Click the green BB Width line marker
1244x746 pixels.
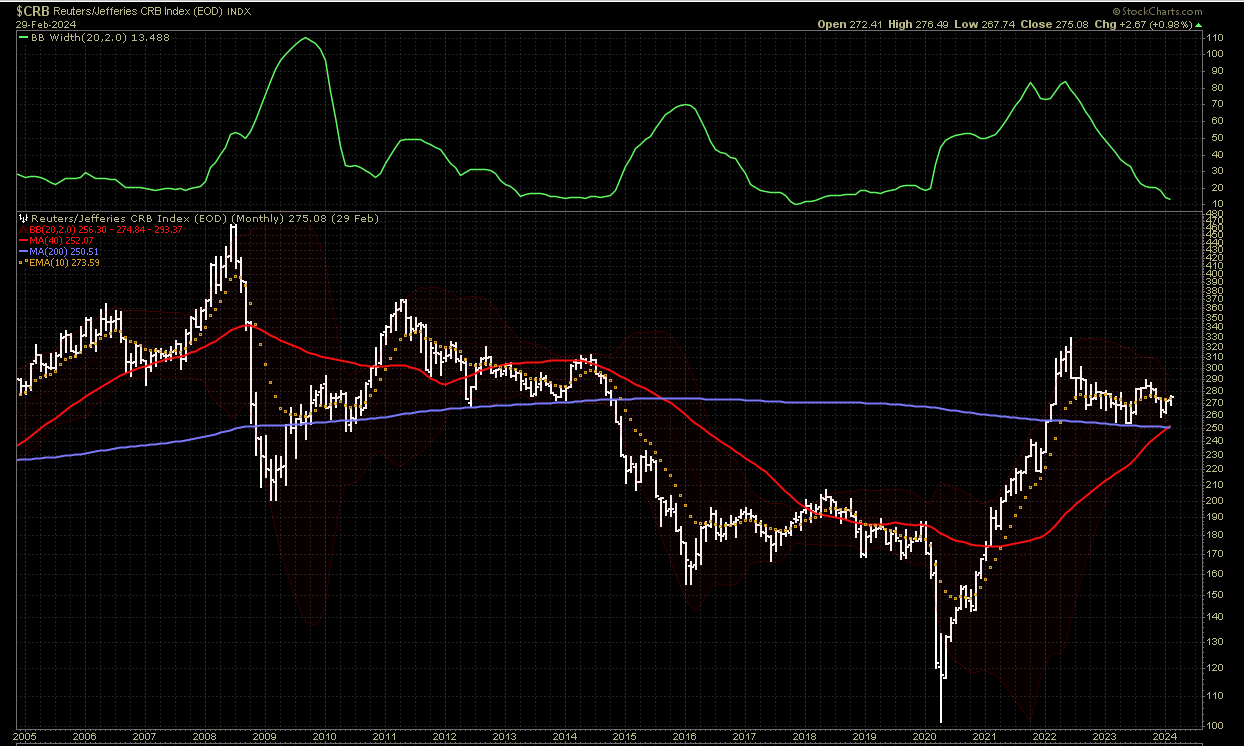click(x=25, y=37)
